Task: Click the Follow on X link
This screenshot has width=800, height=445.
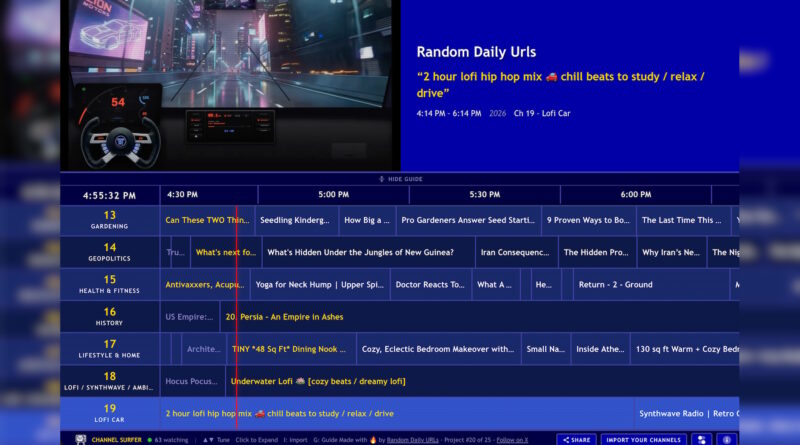Action: (513, 440)
